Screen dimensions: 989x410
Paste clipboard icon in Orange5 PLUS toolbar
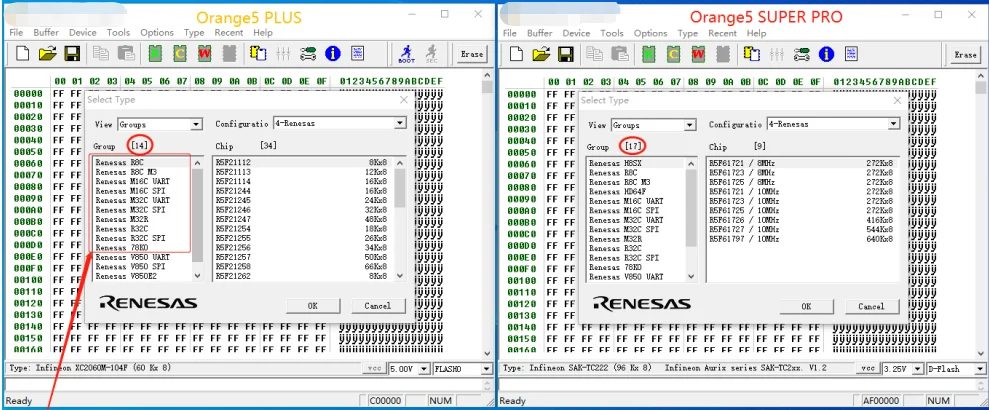coord(126,54)
